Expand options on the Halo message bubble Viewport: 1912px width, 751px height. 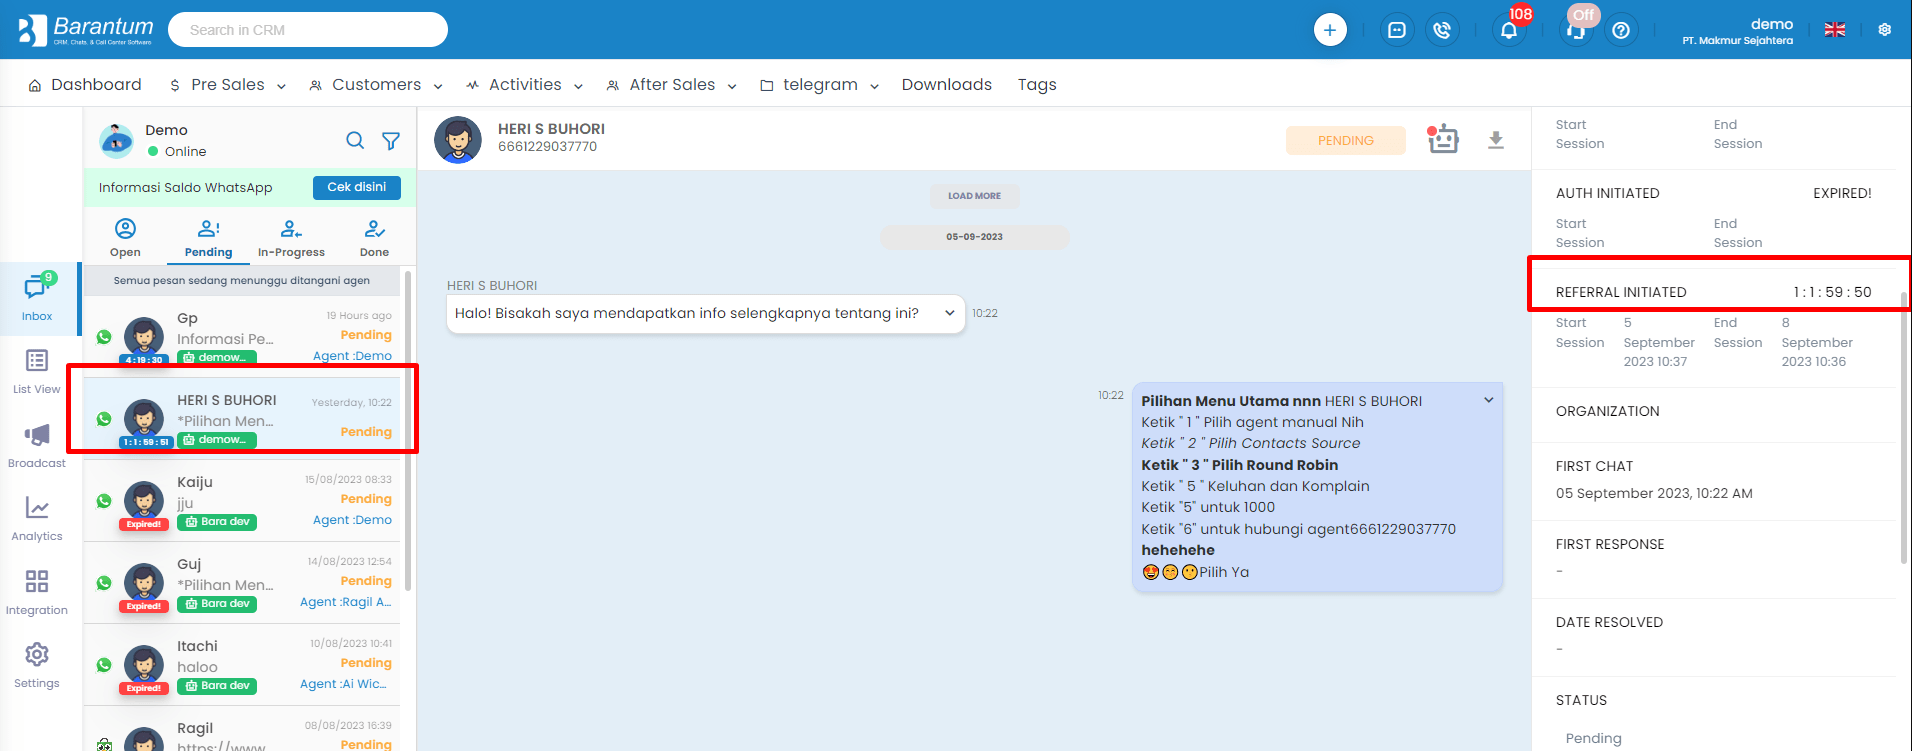pyautogui.click(x=949, y=313)
